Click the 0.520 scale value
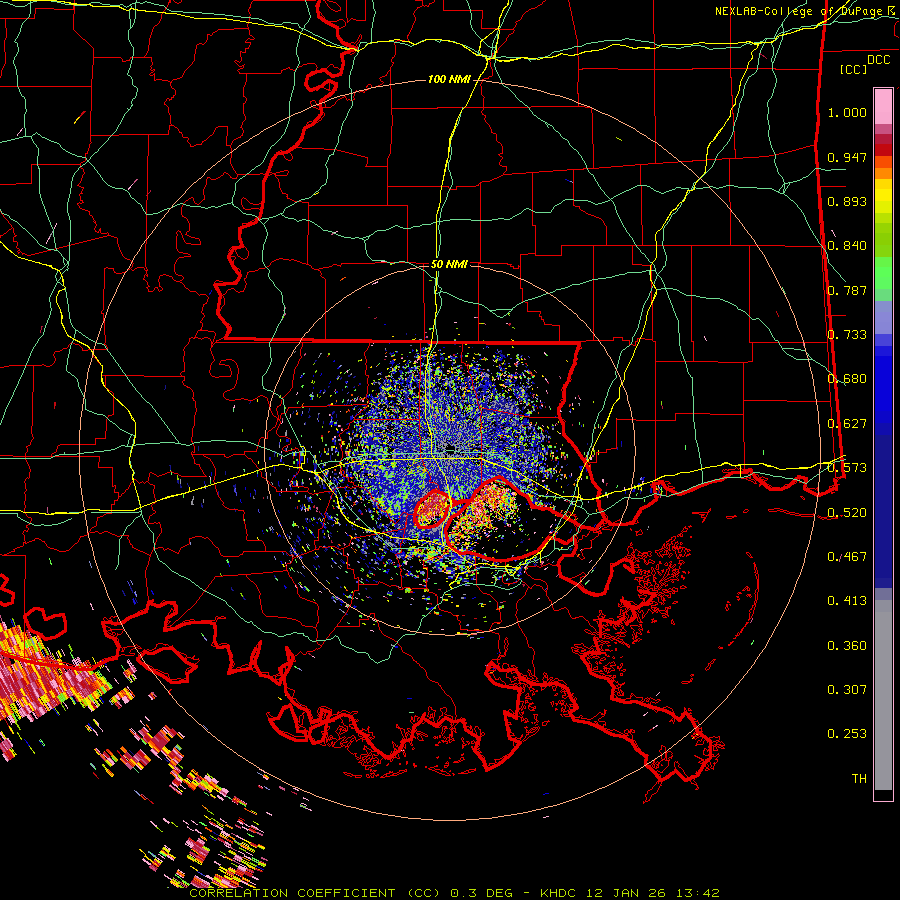The image size is (900, 900). tap(847, 513)
